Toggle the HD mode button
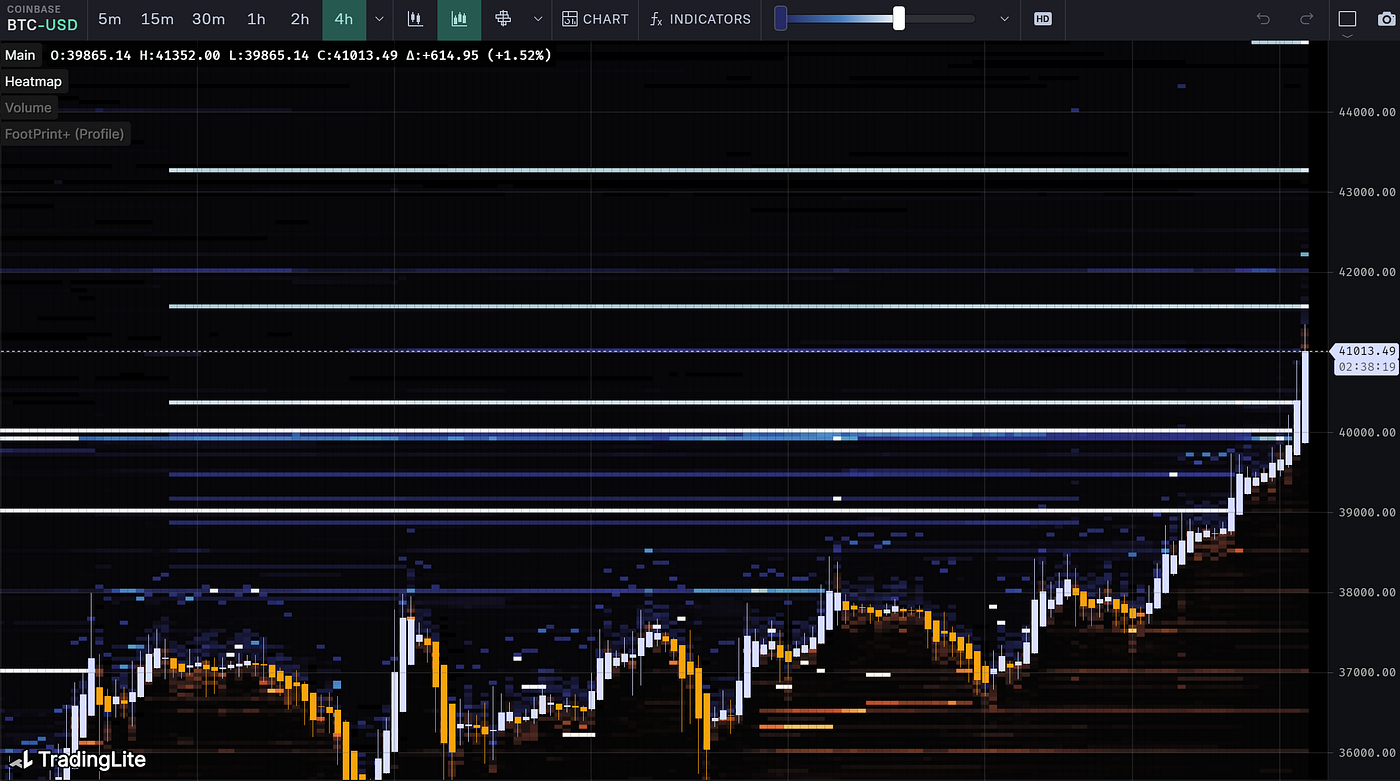Image resolution: width=1400 pixels, height=781 pixels. click(x=1043, y=19)
